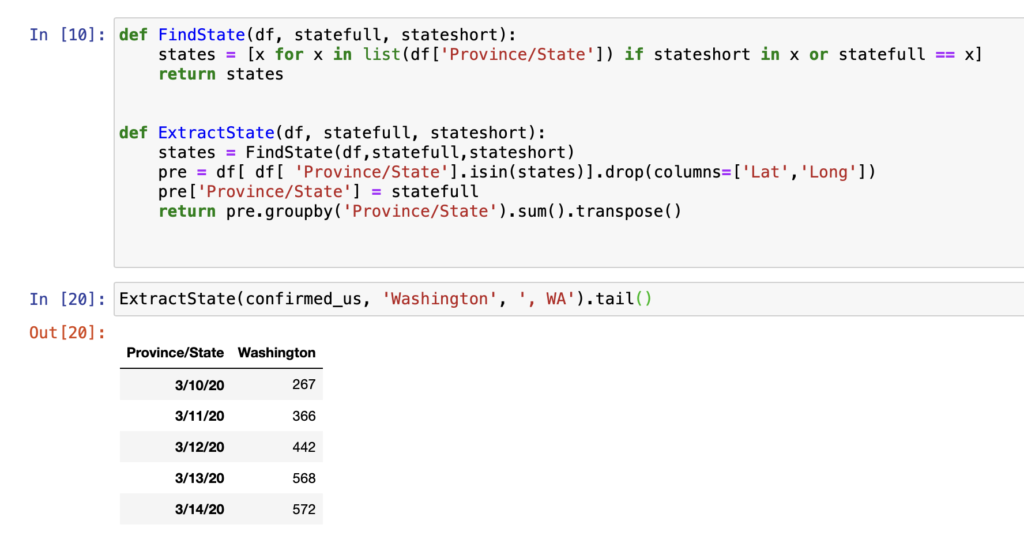Click the In [10] cell prompt

point(68,35)
